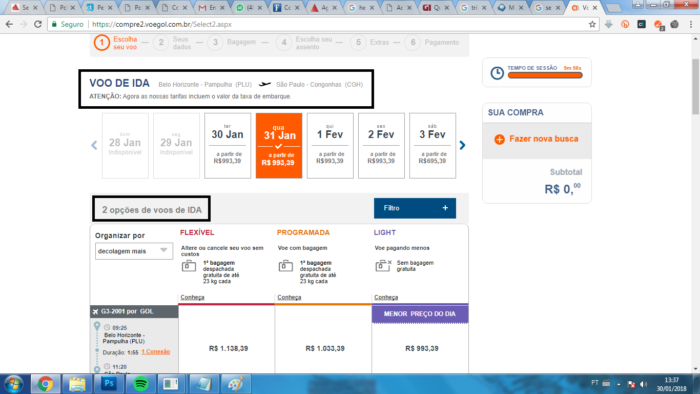Screen dimensions: 700x394
Task: Open the Windows Start menu
Action: coord(13,384)
